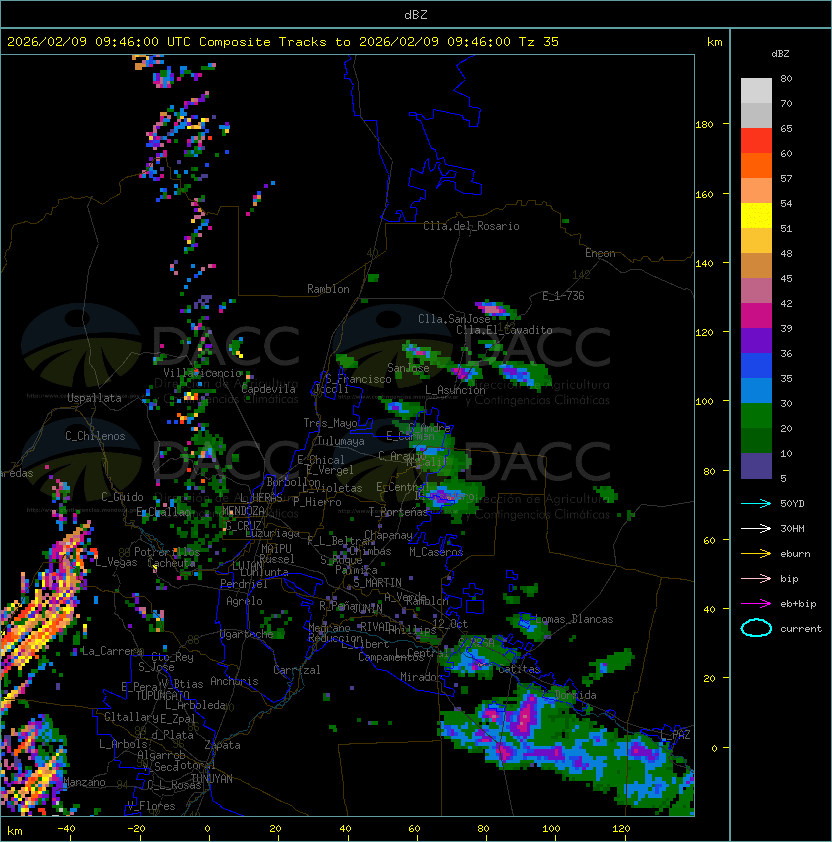
Task: Click the 'Clla.SanJose' place label
Action: 454,319
